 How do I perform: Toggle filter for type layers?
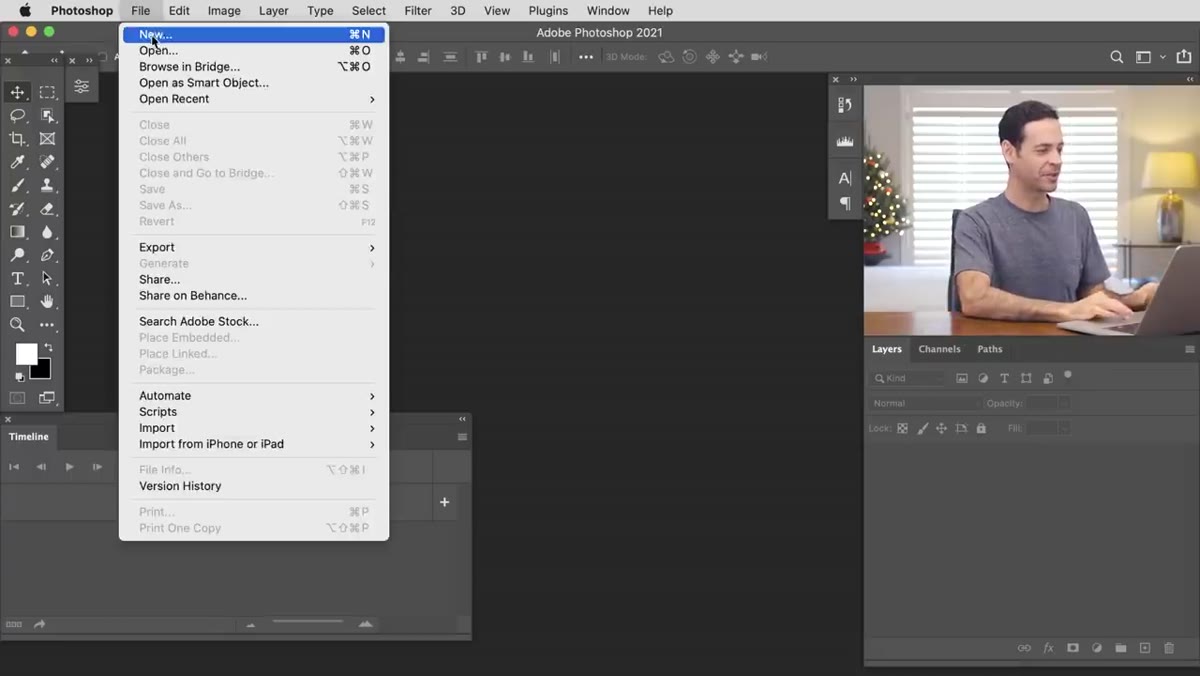tap(1005, 379)
